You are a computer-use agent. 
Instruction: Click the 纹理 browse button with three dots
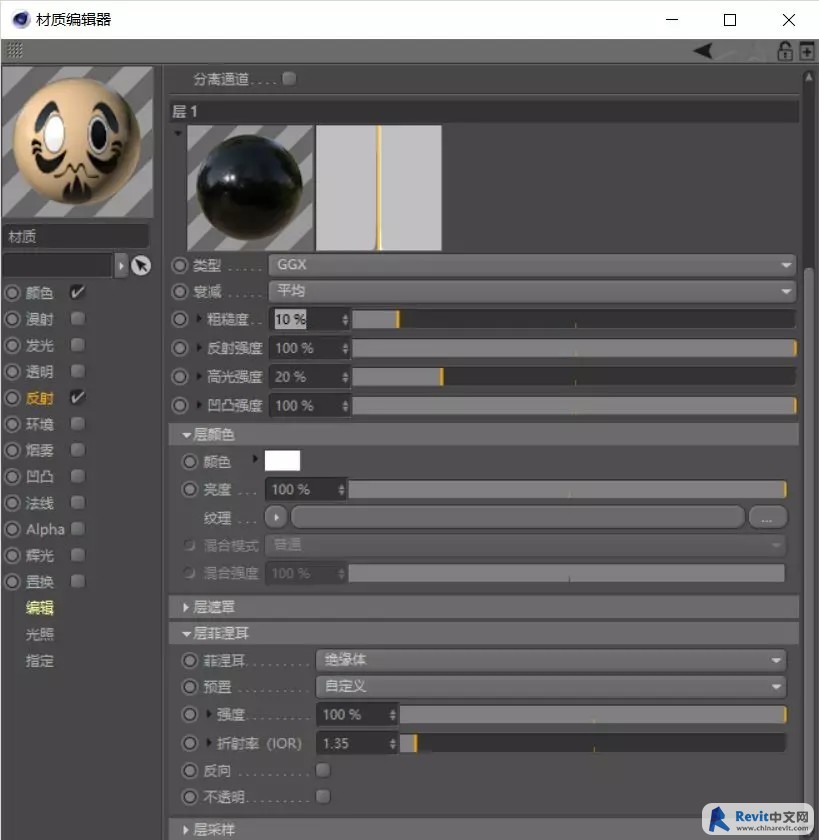(x=768, y=518)
